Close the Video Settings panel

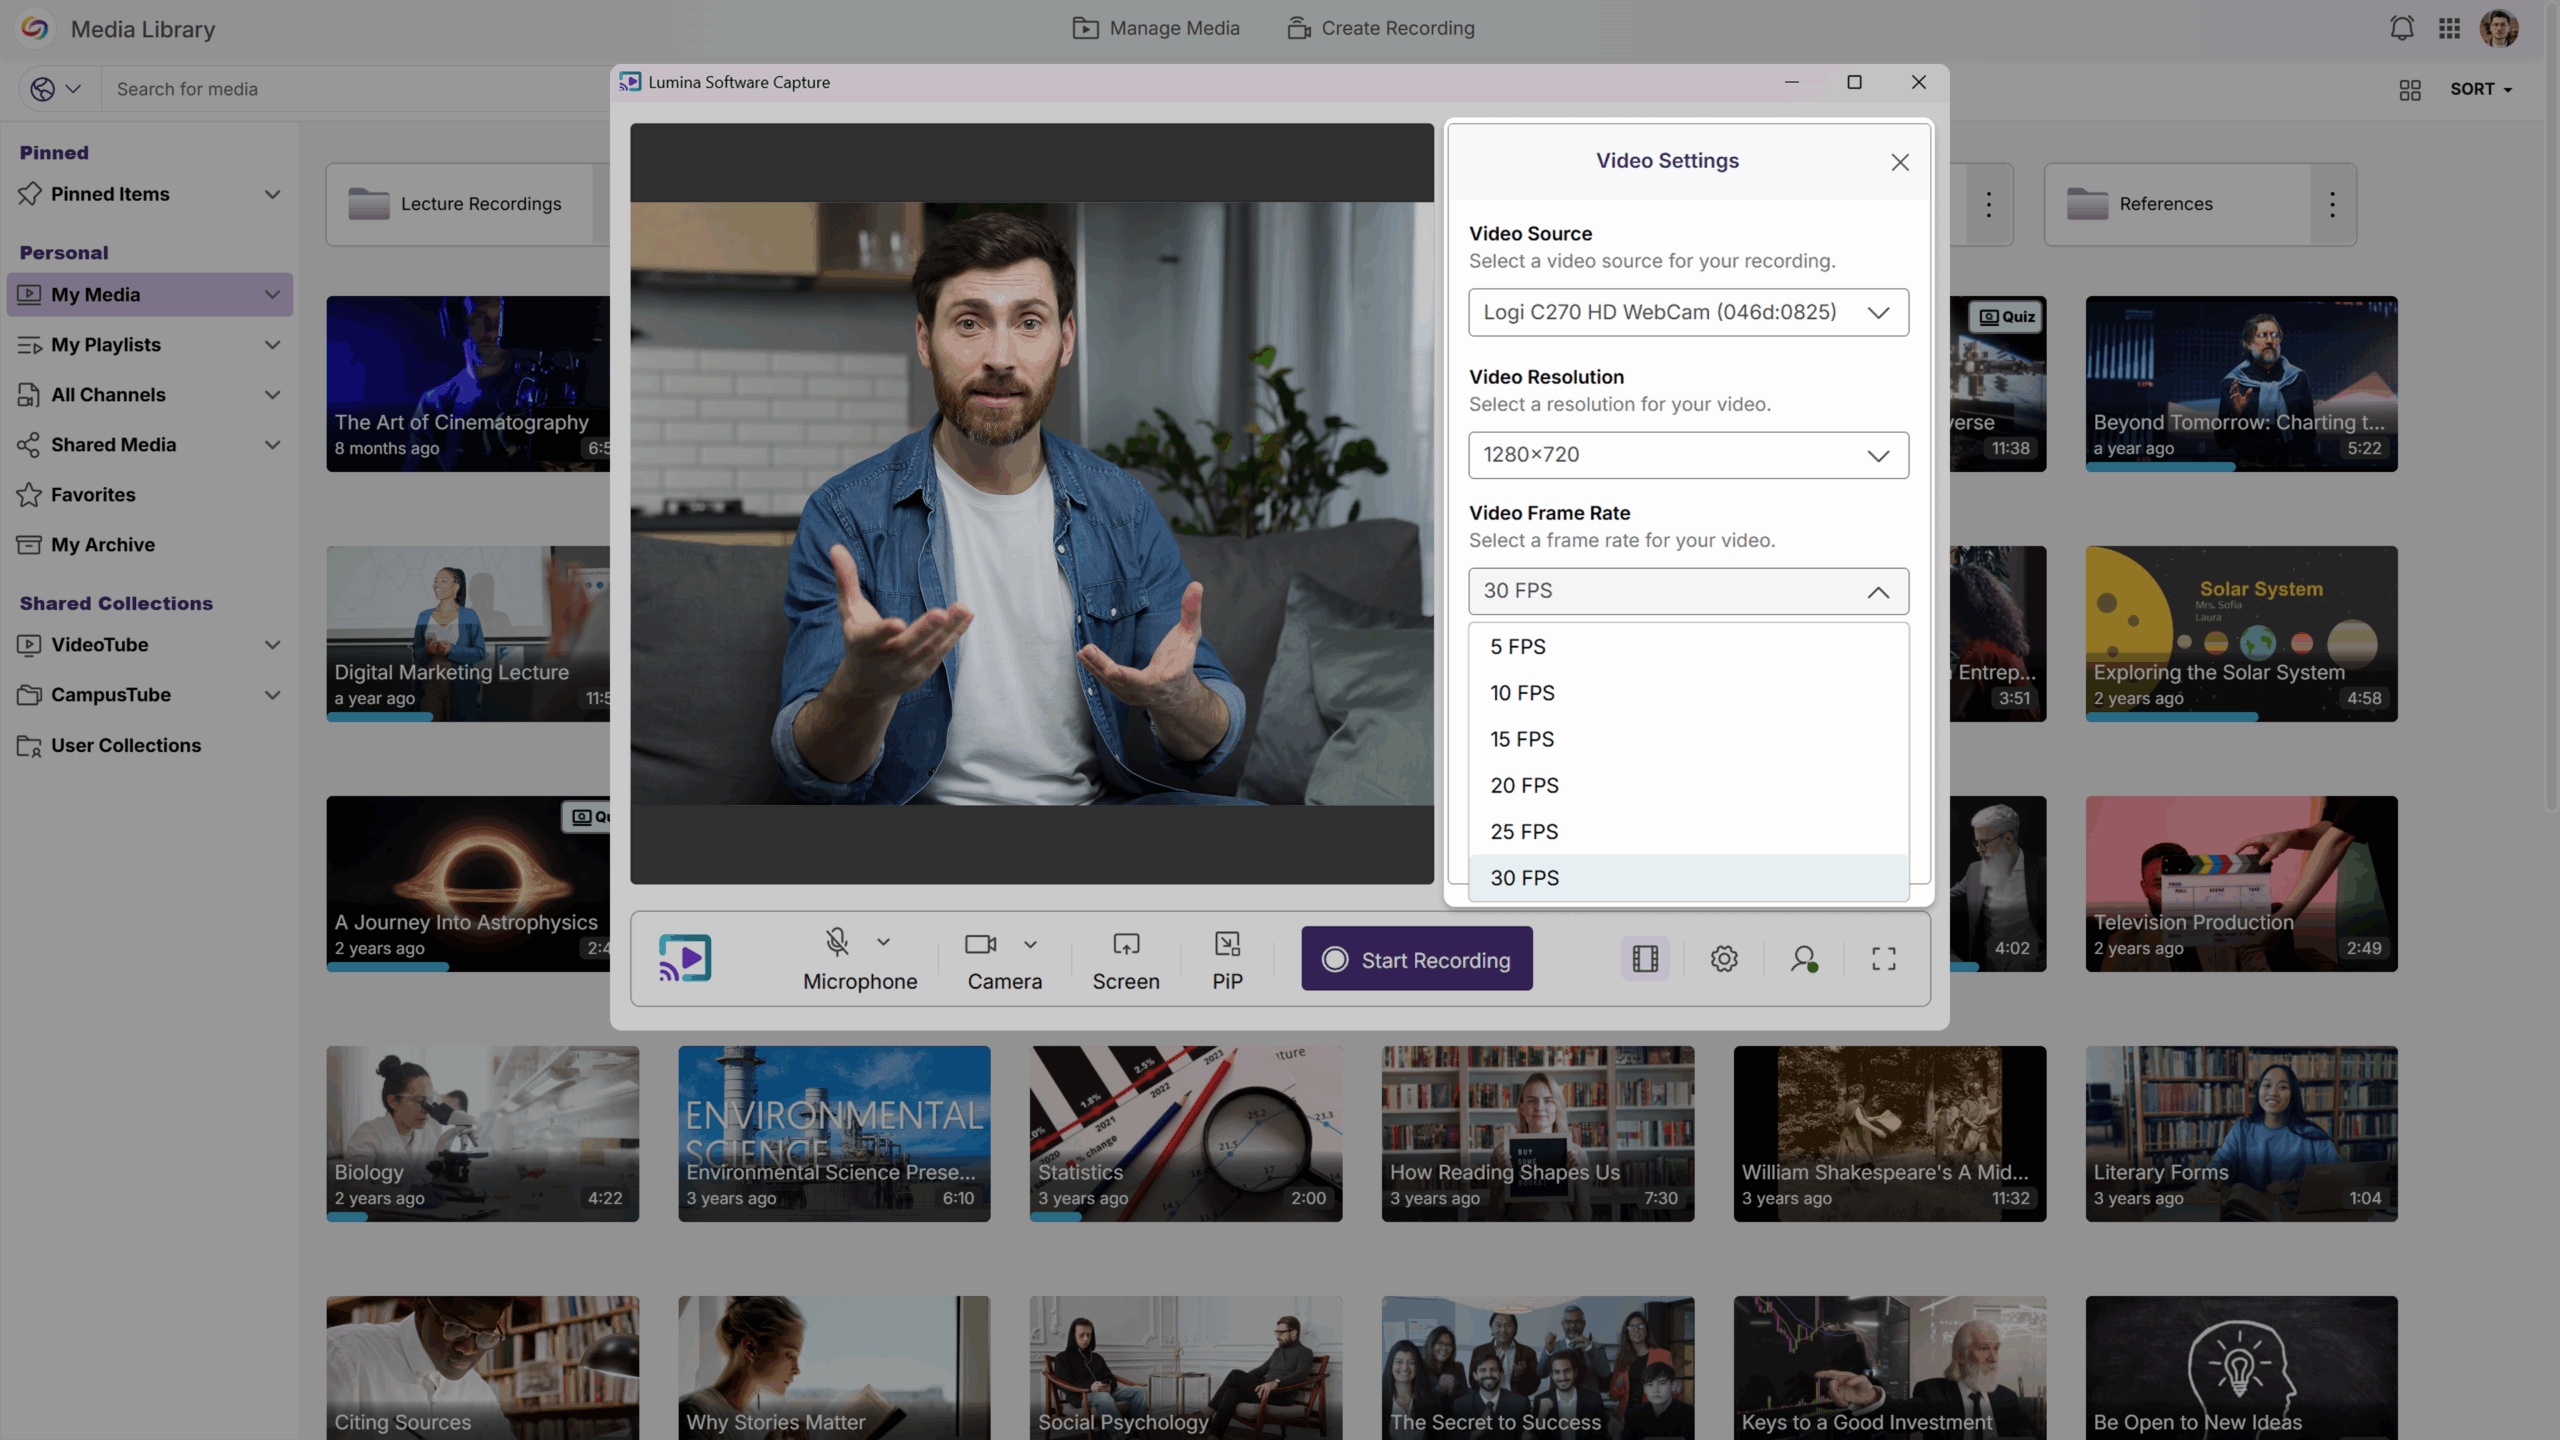pyautogui.click(x=1900, y=162)
